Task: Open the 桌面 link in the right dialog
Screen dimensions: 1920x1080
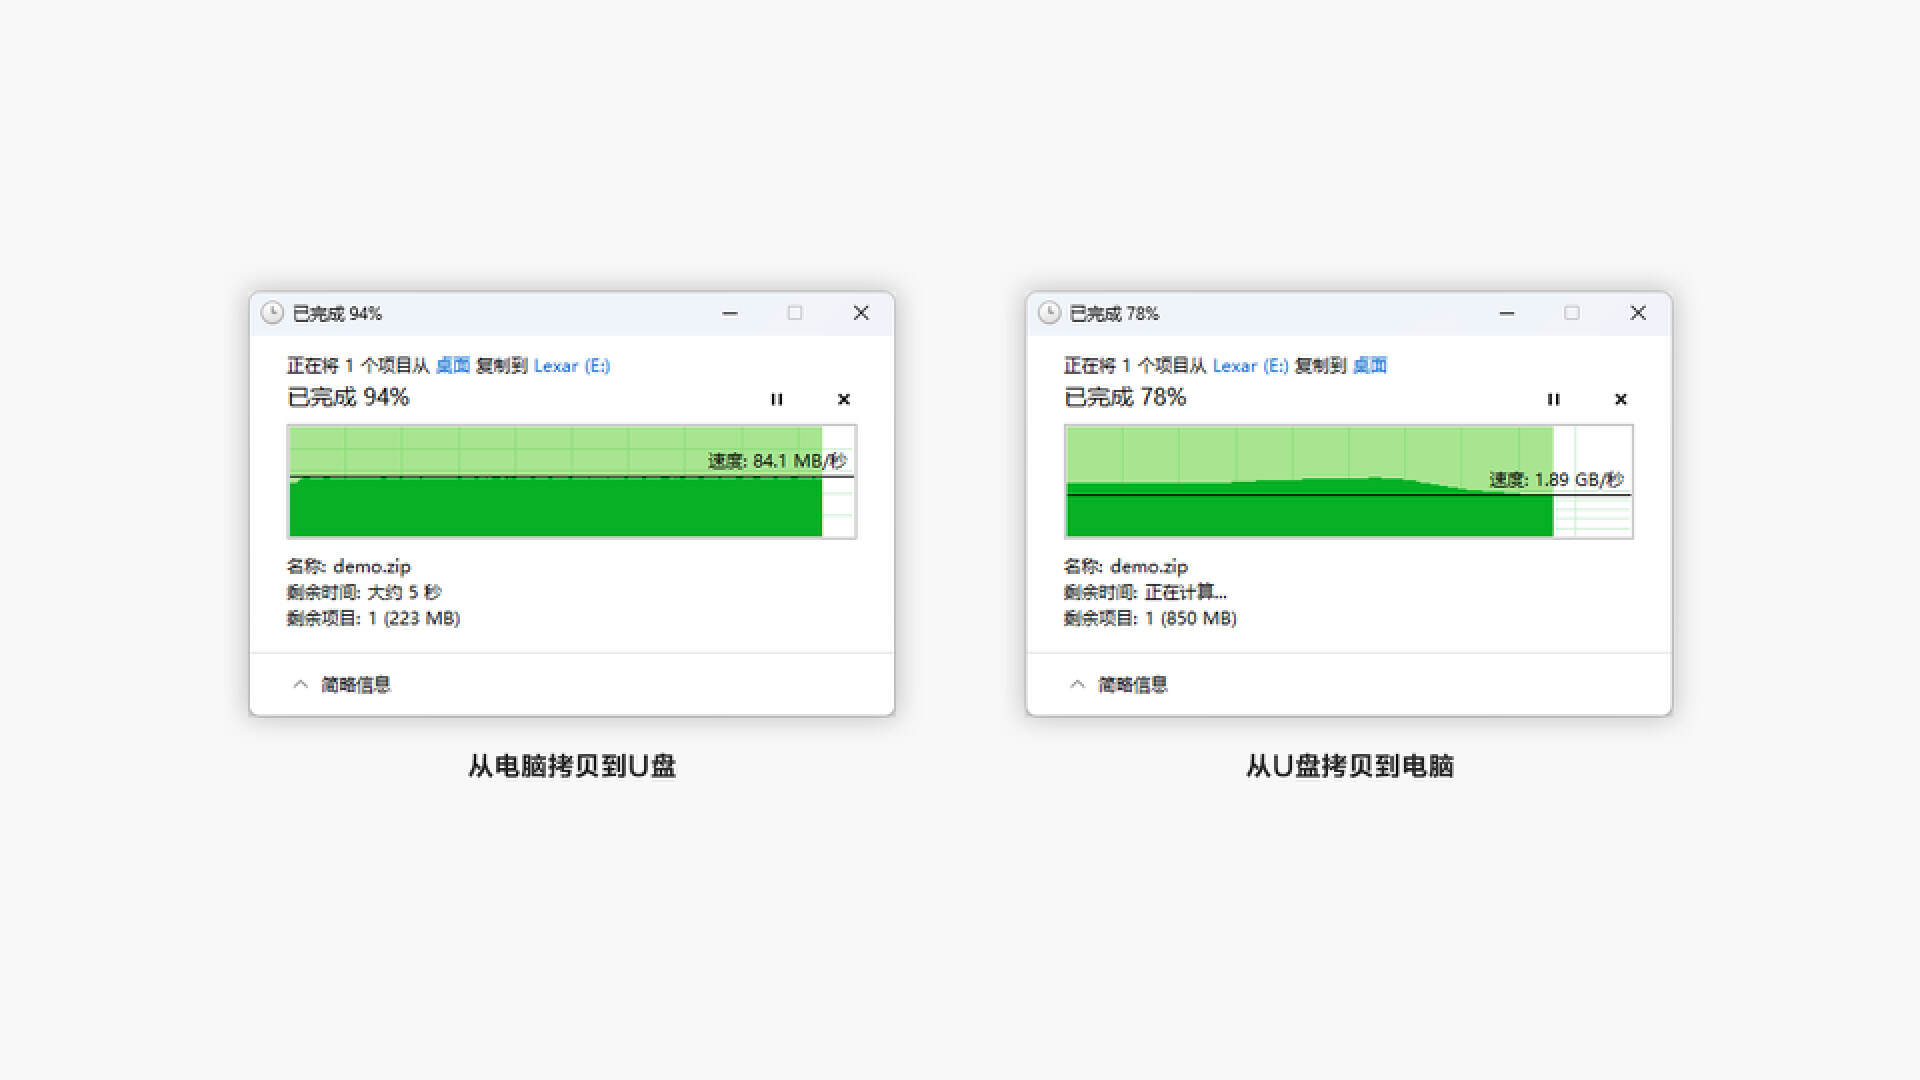Action: pyautogui.click(x=1370, y=365)
